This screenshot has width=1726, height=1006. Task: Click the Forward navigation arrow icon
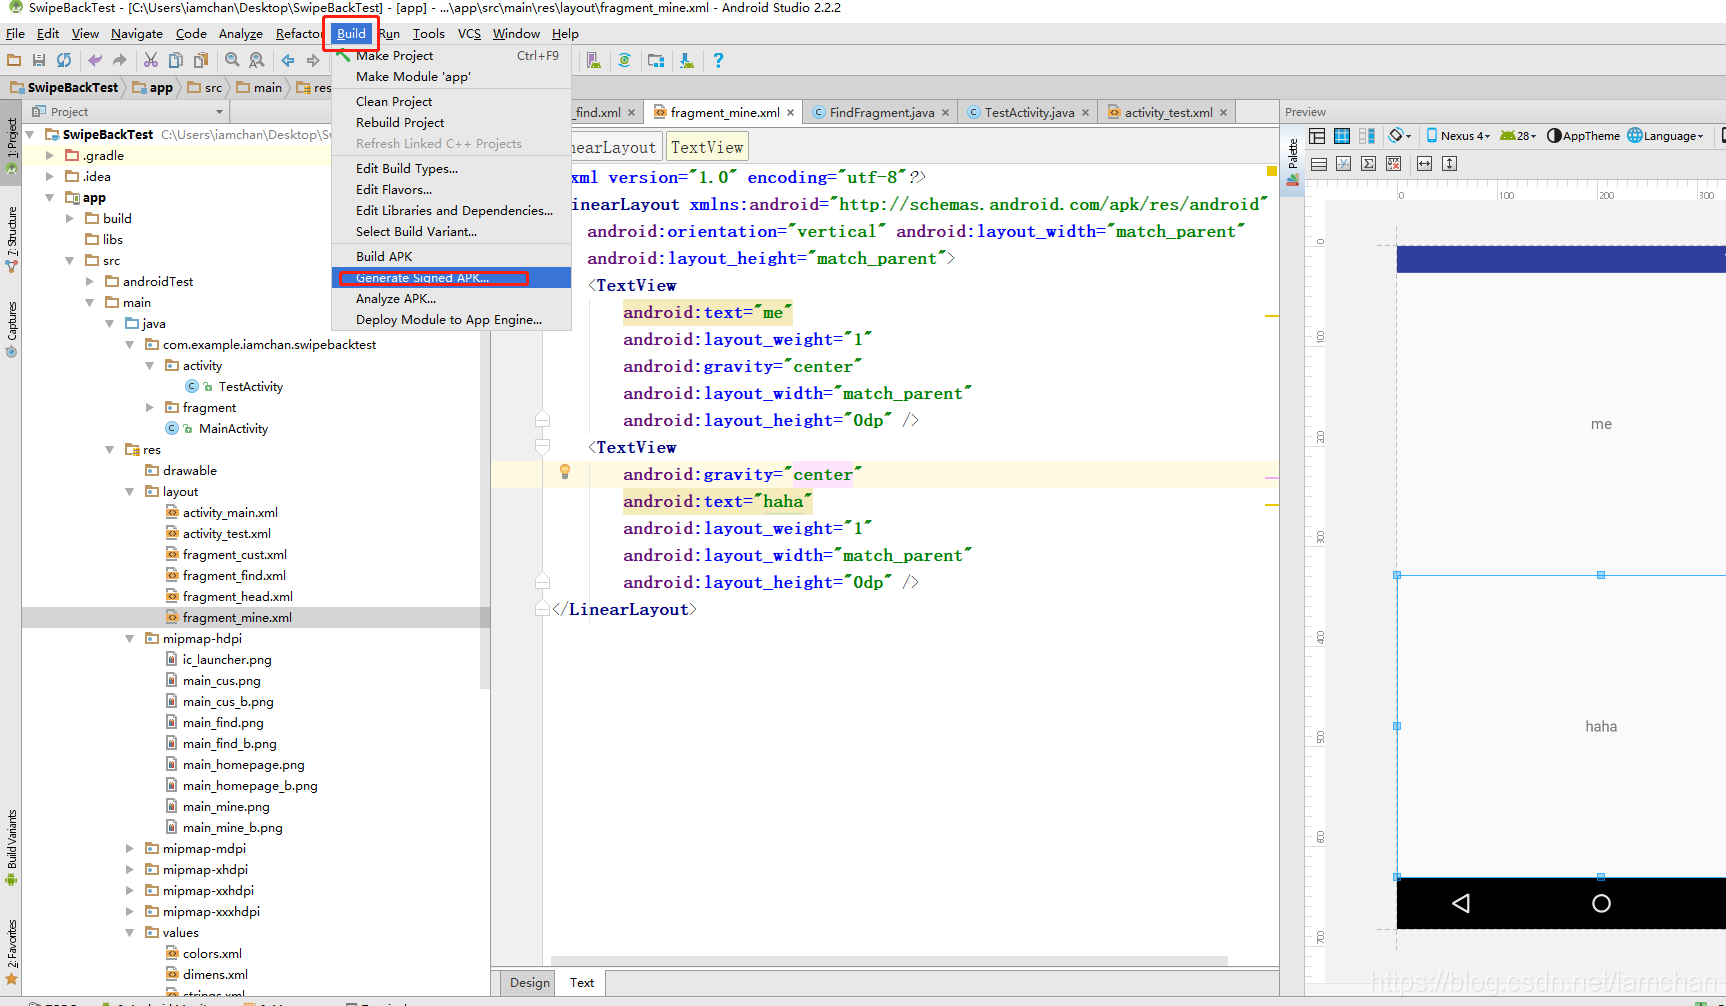(313, 60)
